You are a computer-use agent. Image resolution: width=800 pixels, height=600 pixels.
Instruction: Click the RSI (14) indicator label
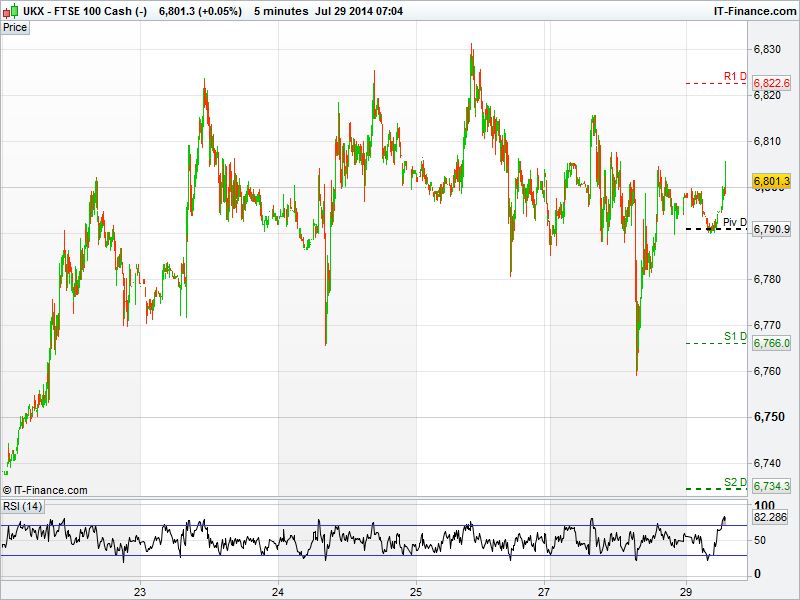pos(22,506)
